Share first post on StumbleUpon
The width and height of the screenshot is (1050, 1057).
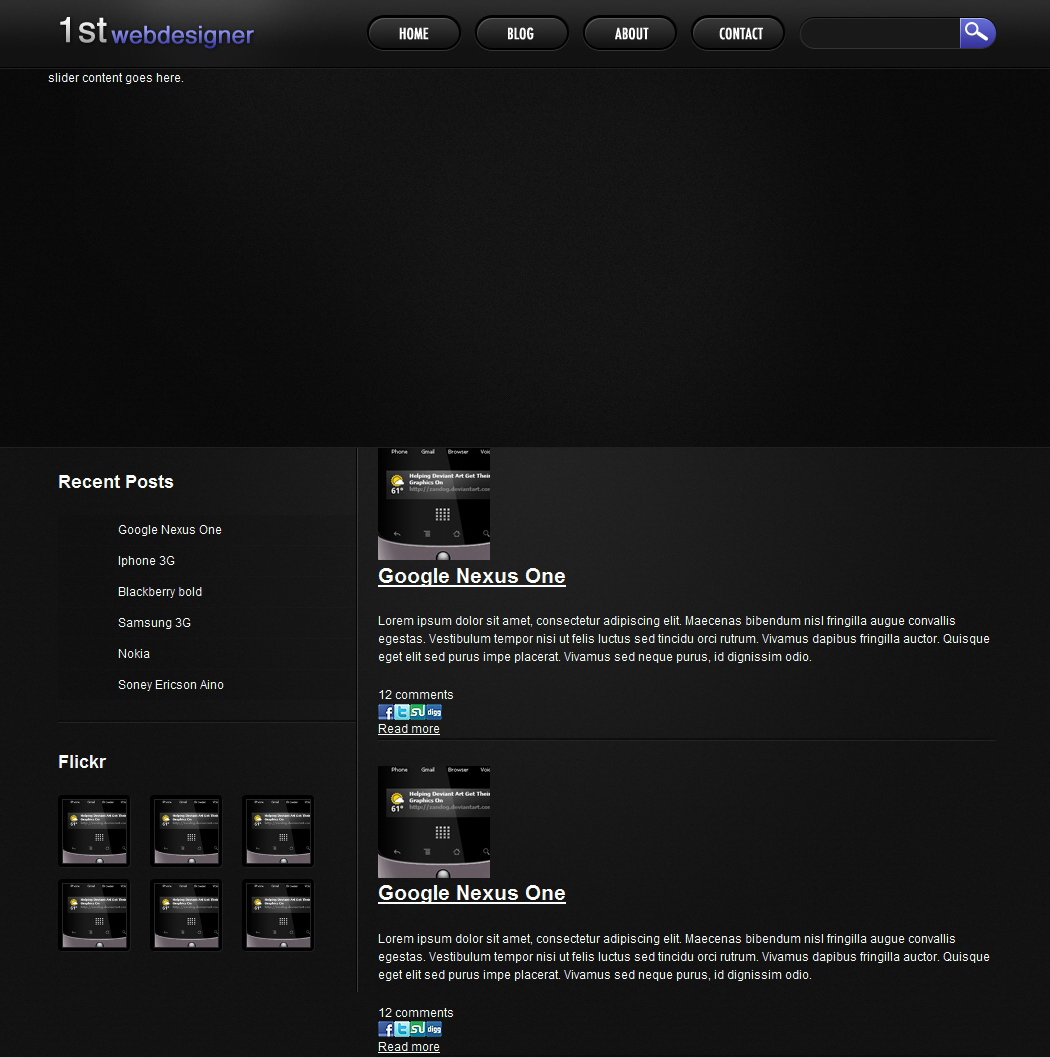click(418, 712)
